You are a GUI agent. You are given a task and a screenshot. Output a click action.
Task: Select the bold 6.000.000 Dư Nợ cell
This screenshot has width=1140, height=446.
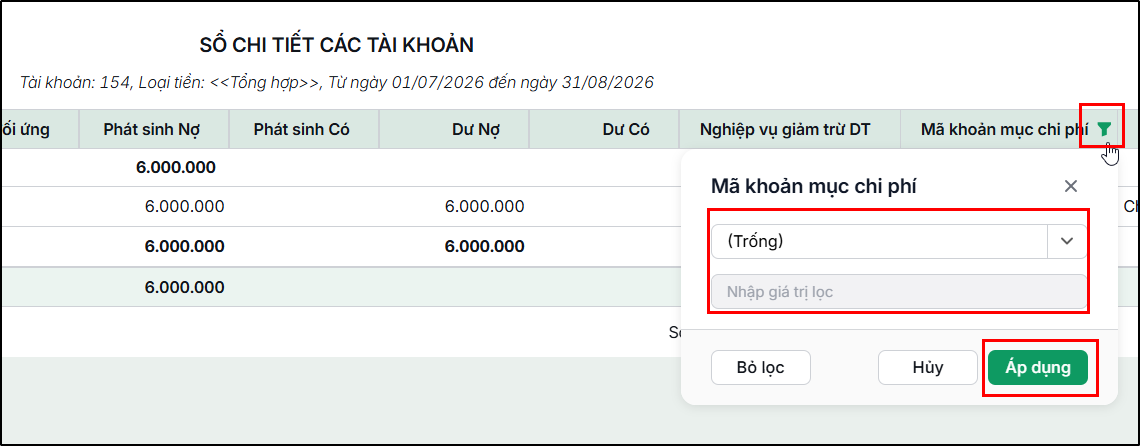pos(484,247)
